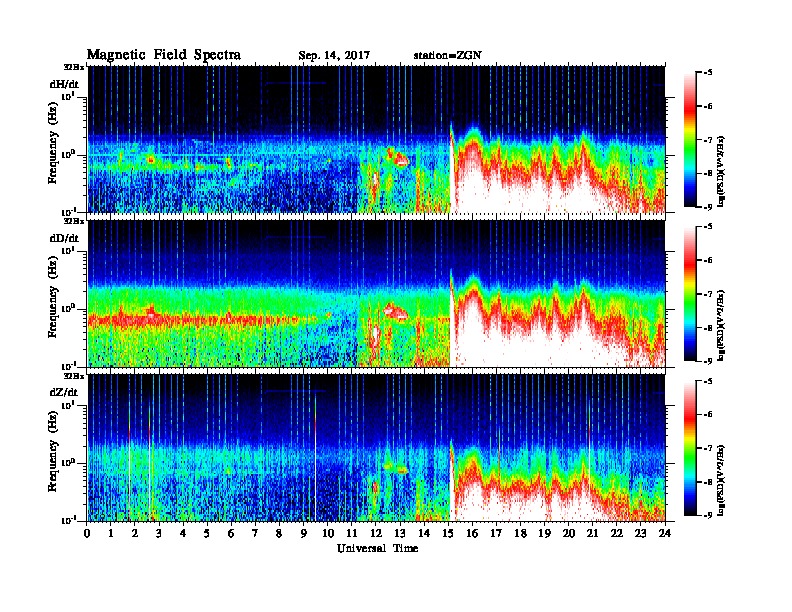792x612 pixels.
Task: Click hour "3" on the time axis
Action: 159,533
